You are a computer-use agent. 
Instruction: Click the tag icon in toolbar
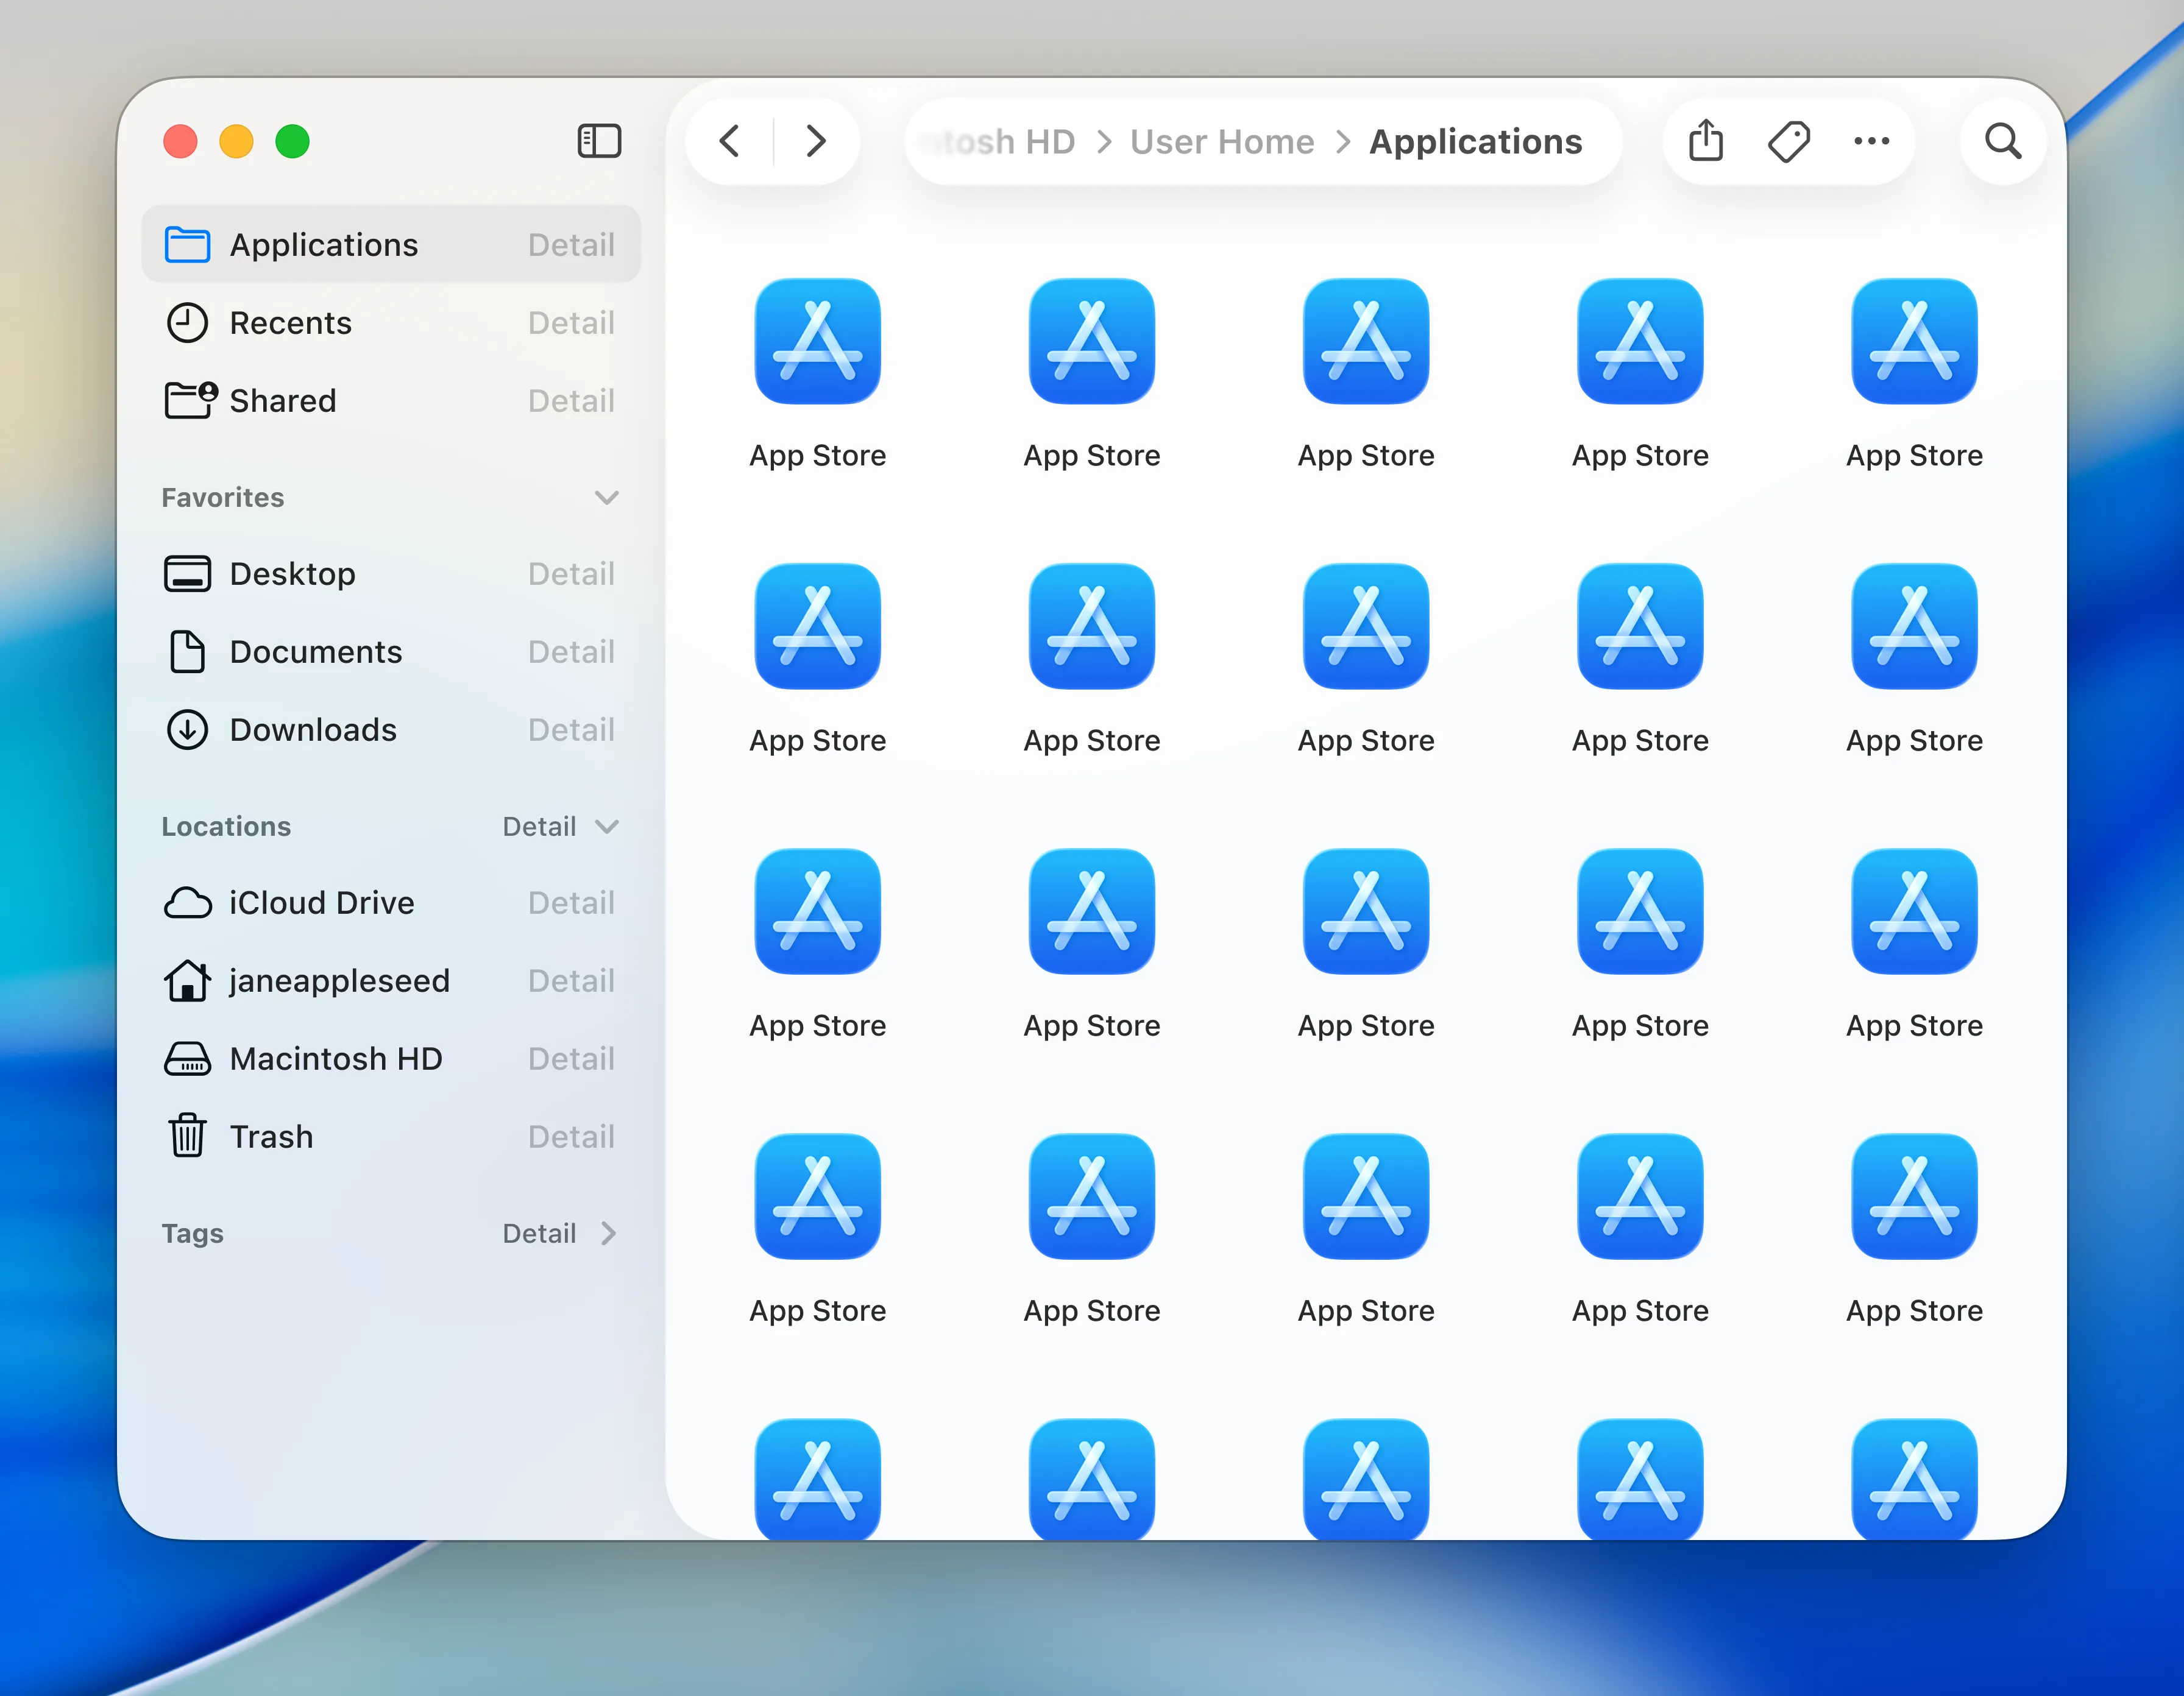[x=1788, y=141]
